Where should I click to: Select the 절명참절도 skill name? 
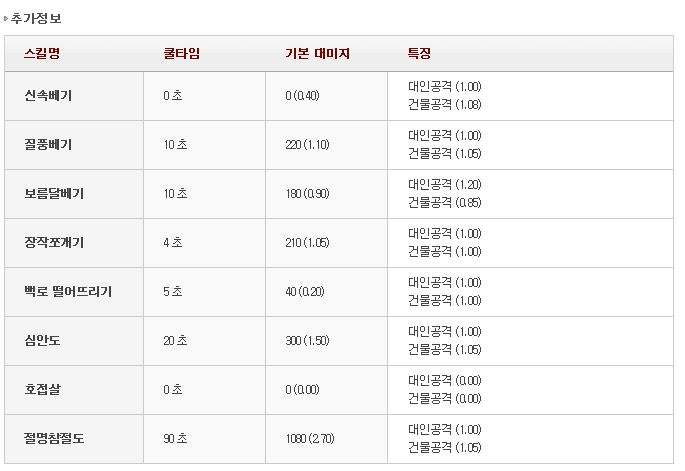tap(54, 439)
